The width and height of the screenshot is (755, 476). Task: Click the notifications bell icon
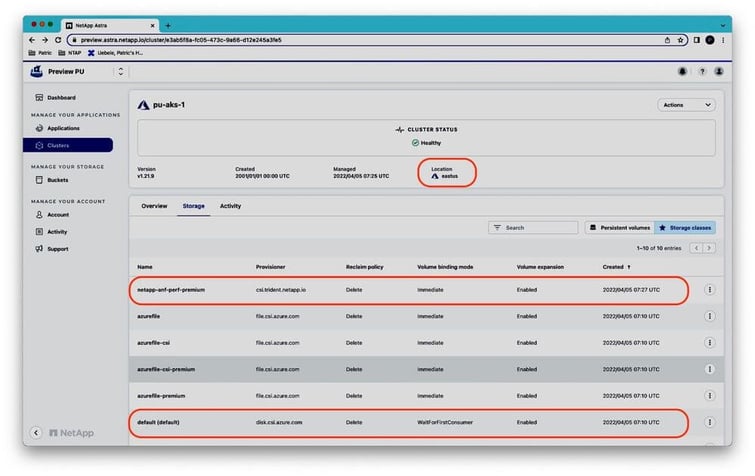683,72
